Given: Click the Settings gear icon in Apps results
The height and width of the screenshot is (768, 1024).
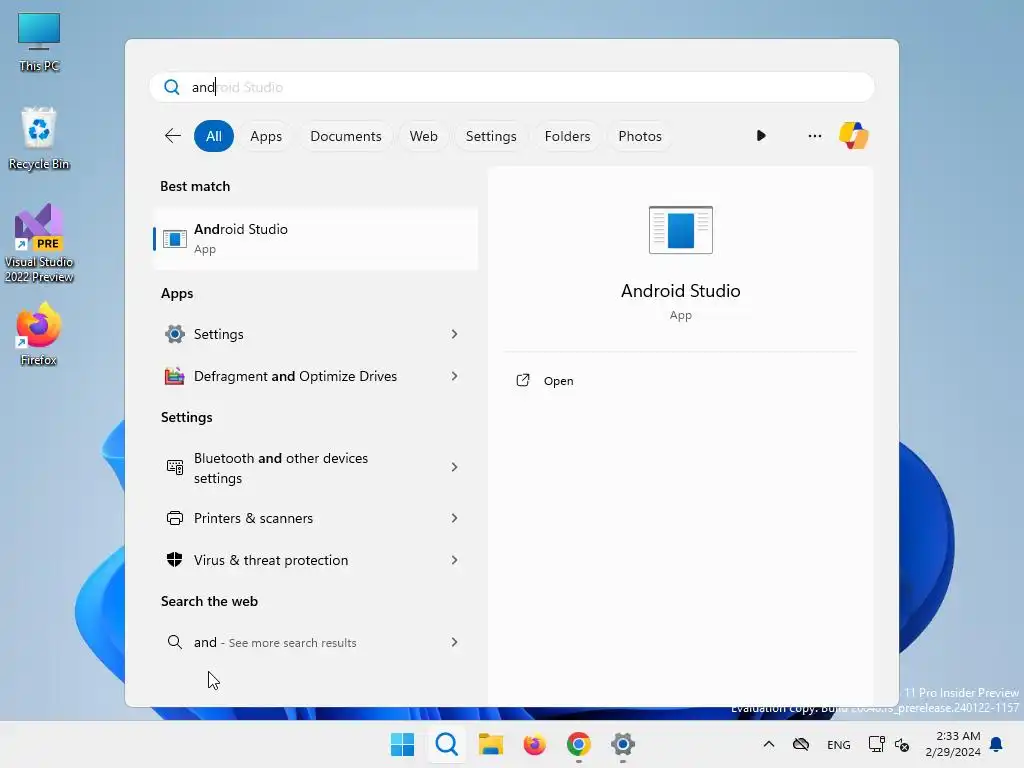Looking at the screenshot, I should [x=174, y=334].
